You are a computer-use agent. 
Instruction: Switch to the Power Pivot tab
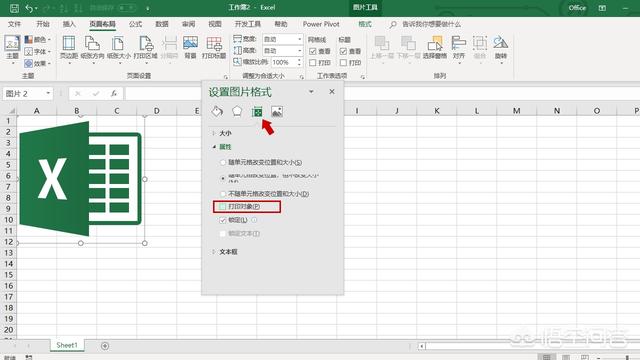point(321,24)
